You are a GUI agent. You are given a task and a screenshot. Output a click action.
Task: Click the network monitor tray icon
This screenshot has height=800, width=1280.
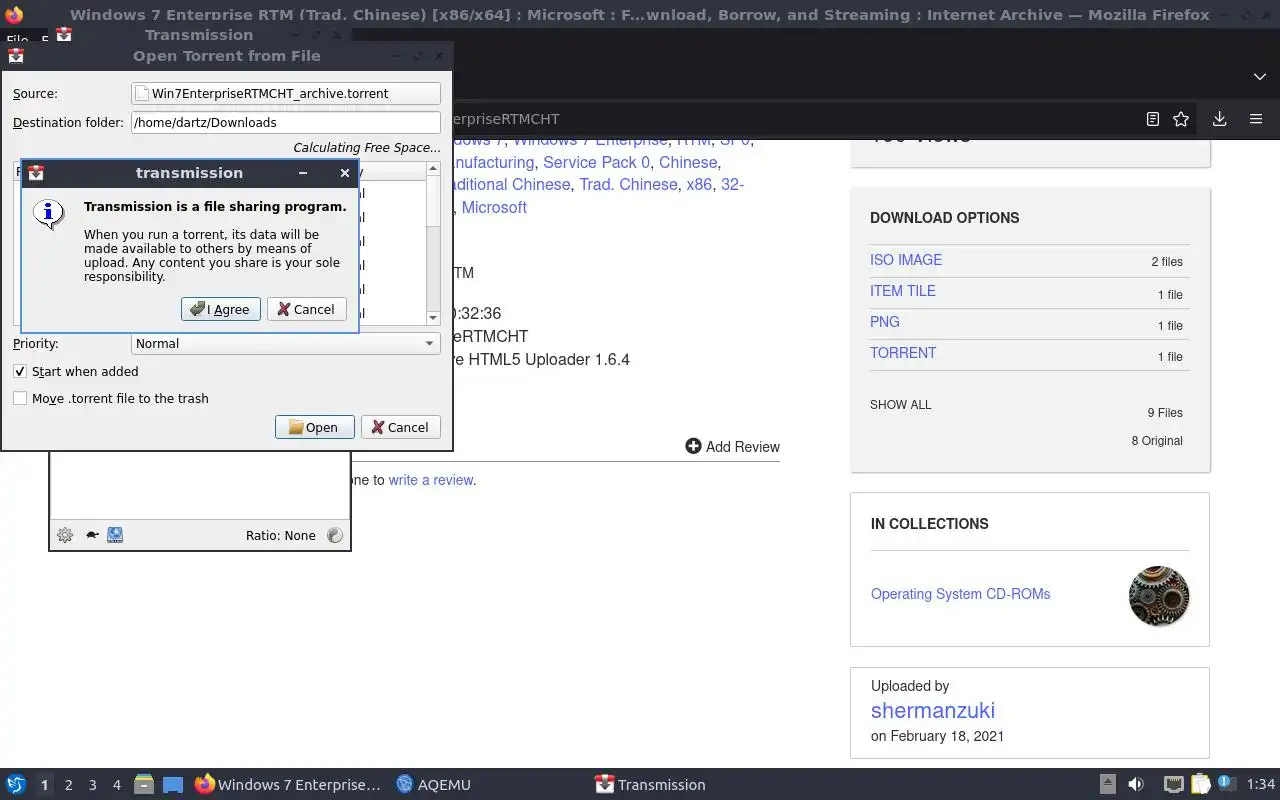point(1174,785)
